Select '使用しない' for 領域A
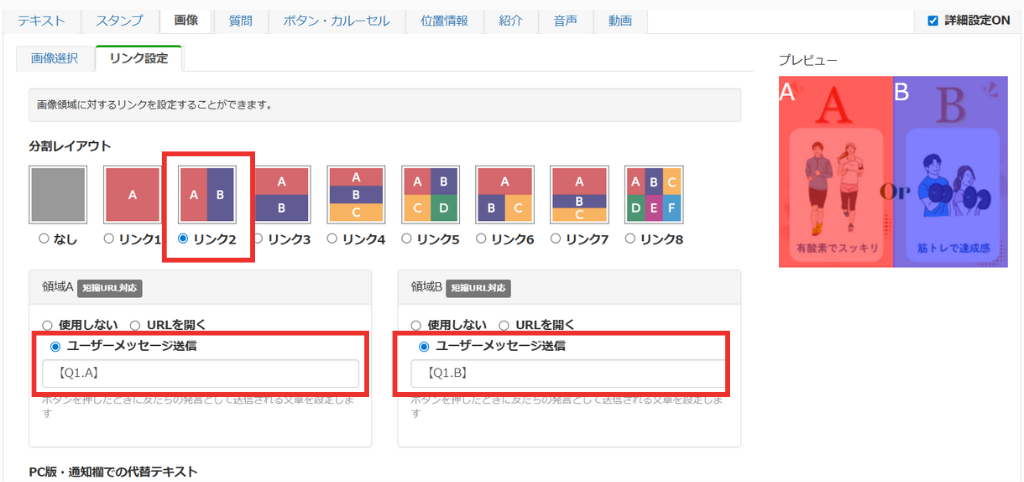 click(x=48, y=325)
